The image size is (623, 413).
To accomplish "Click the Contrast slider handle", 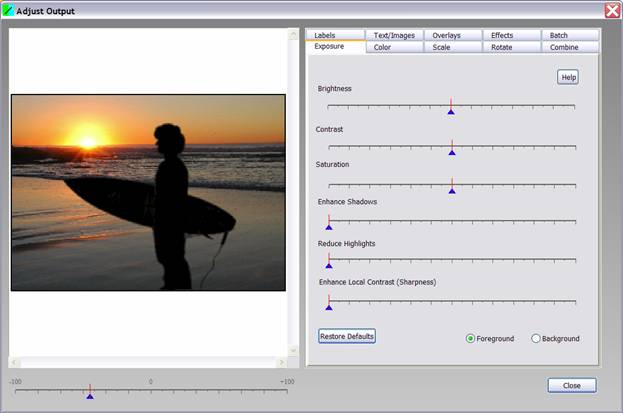I will 452,152.
